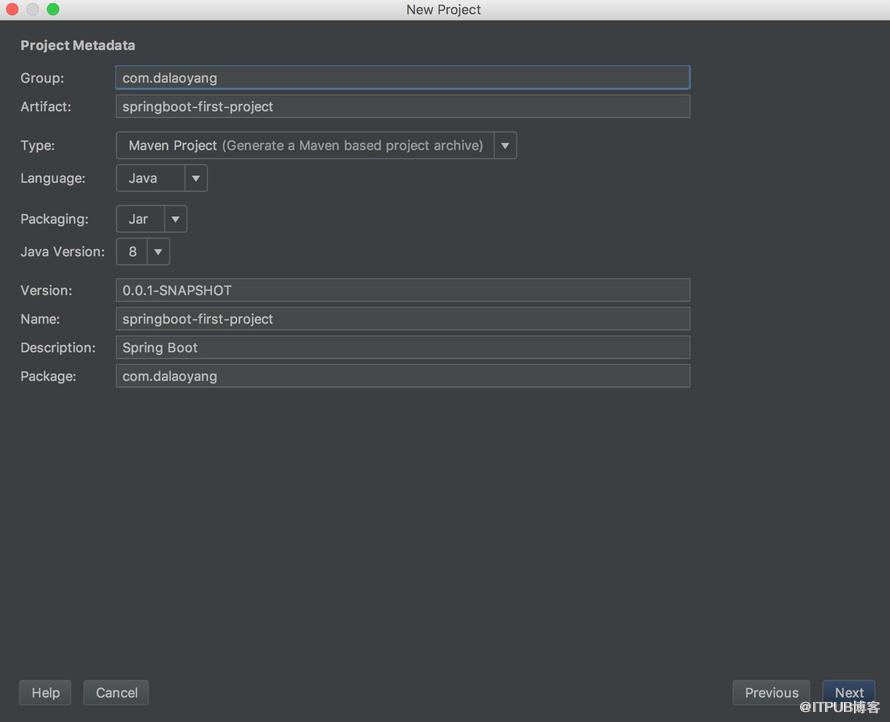The width and height of the screenshot is (890, 722).
Task: Cancel the New Project dialog
Action: click(x=116, y=692)
